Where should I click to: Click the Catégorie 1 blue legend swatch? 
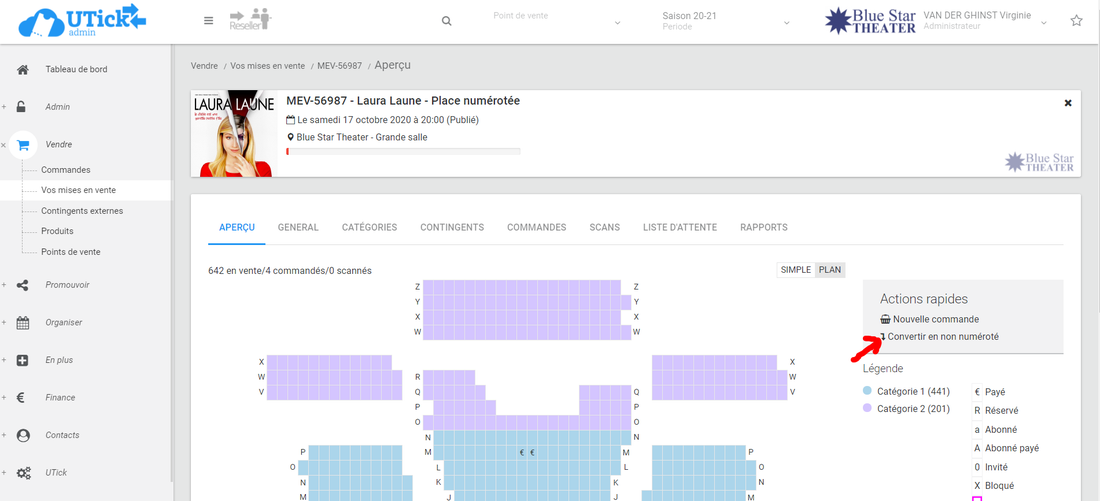[867, 391]
